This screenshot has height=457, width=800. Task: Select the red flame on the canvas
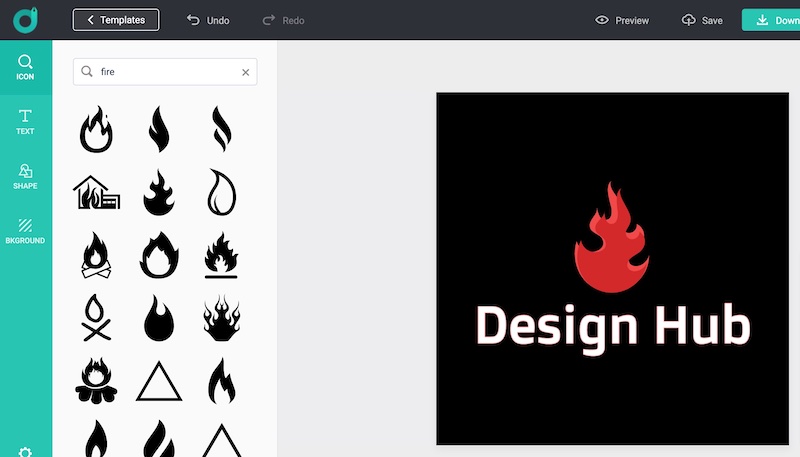pos(611,238)
